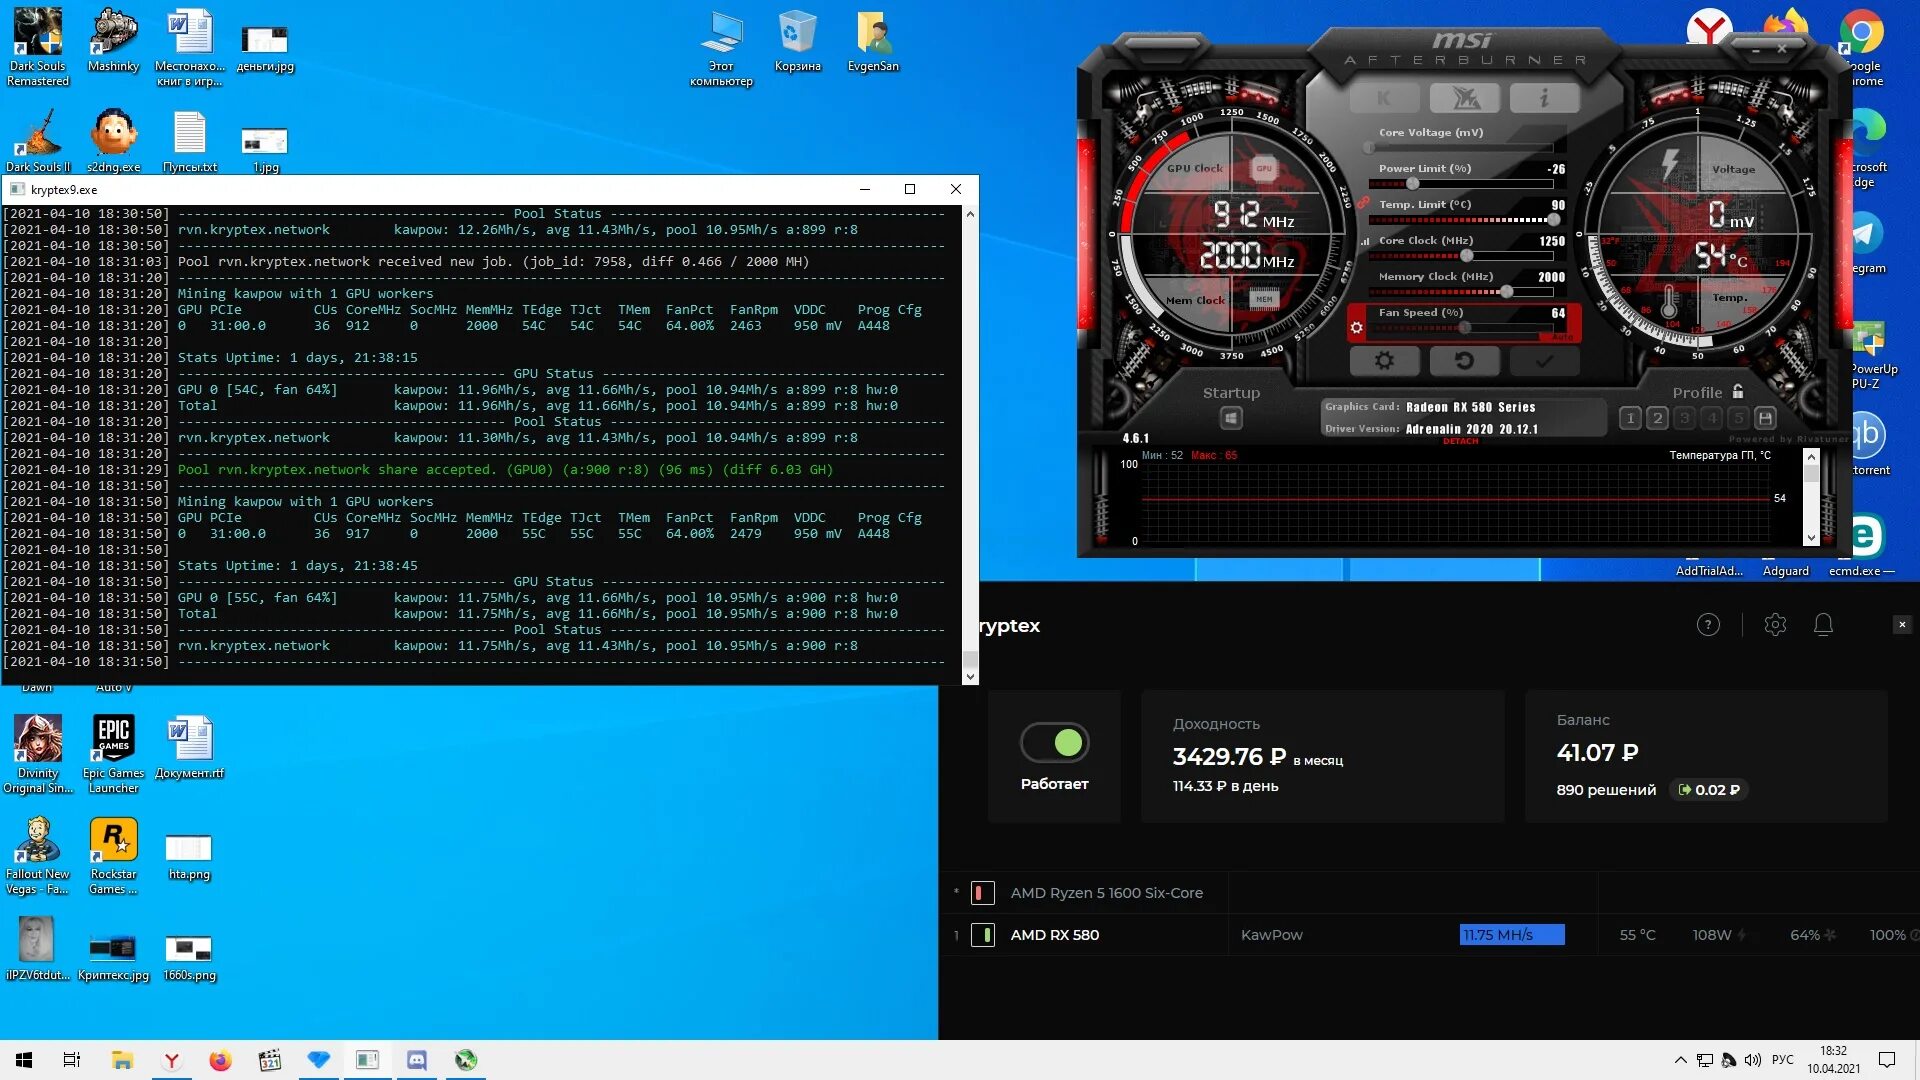Click the KawPow algorithm label

click(x=1272, y=935)
